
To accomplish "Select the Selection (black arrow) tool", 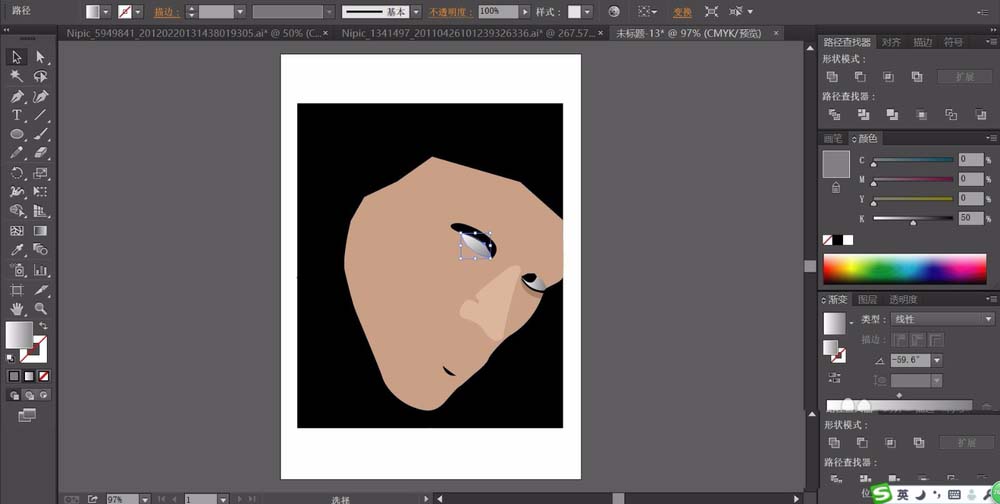I will coord(17,57).
